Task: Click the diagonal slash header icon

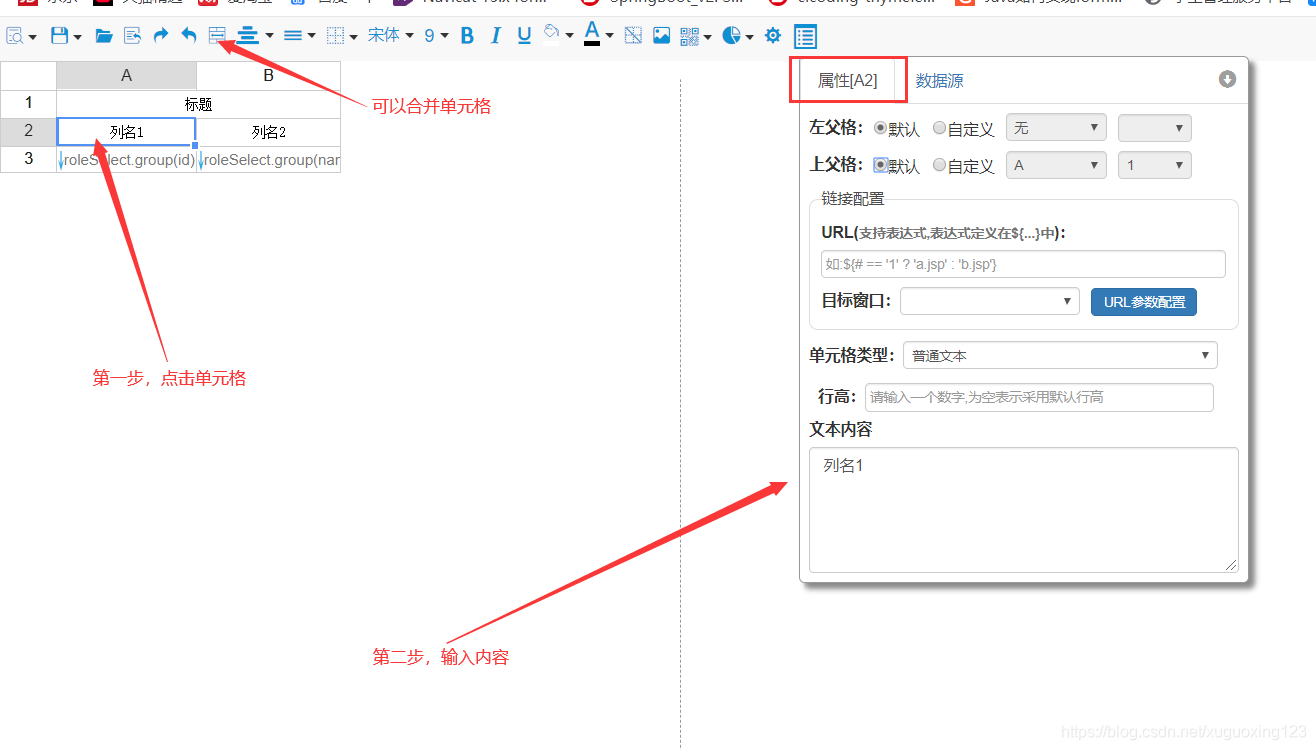Action: click(x=633, y=36)
